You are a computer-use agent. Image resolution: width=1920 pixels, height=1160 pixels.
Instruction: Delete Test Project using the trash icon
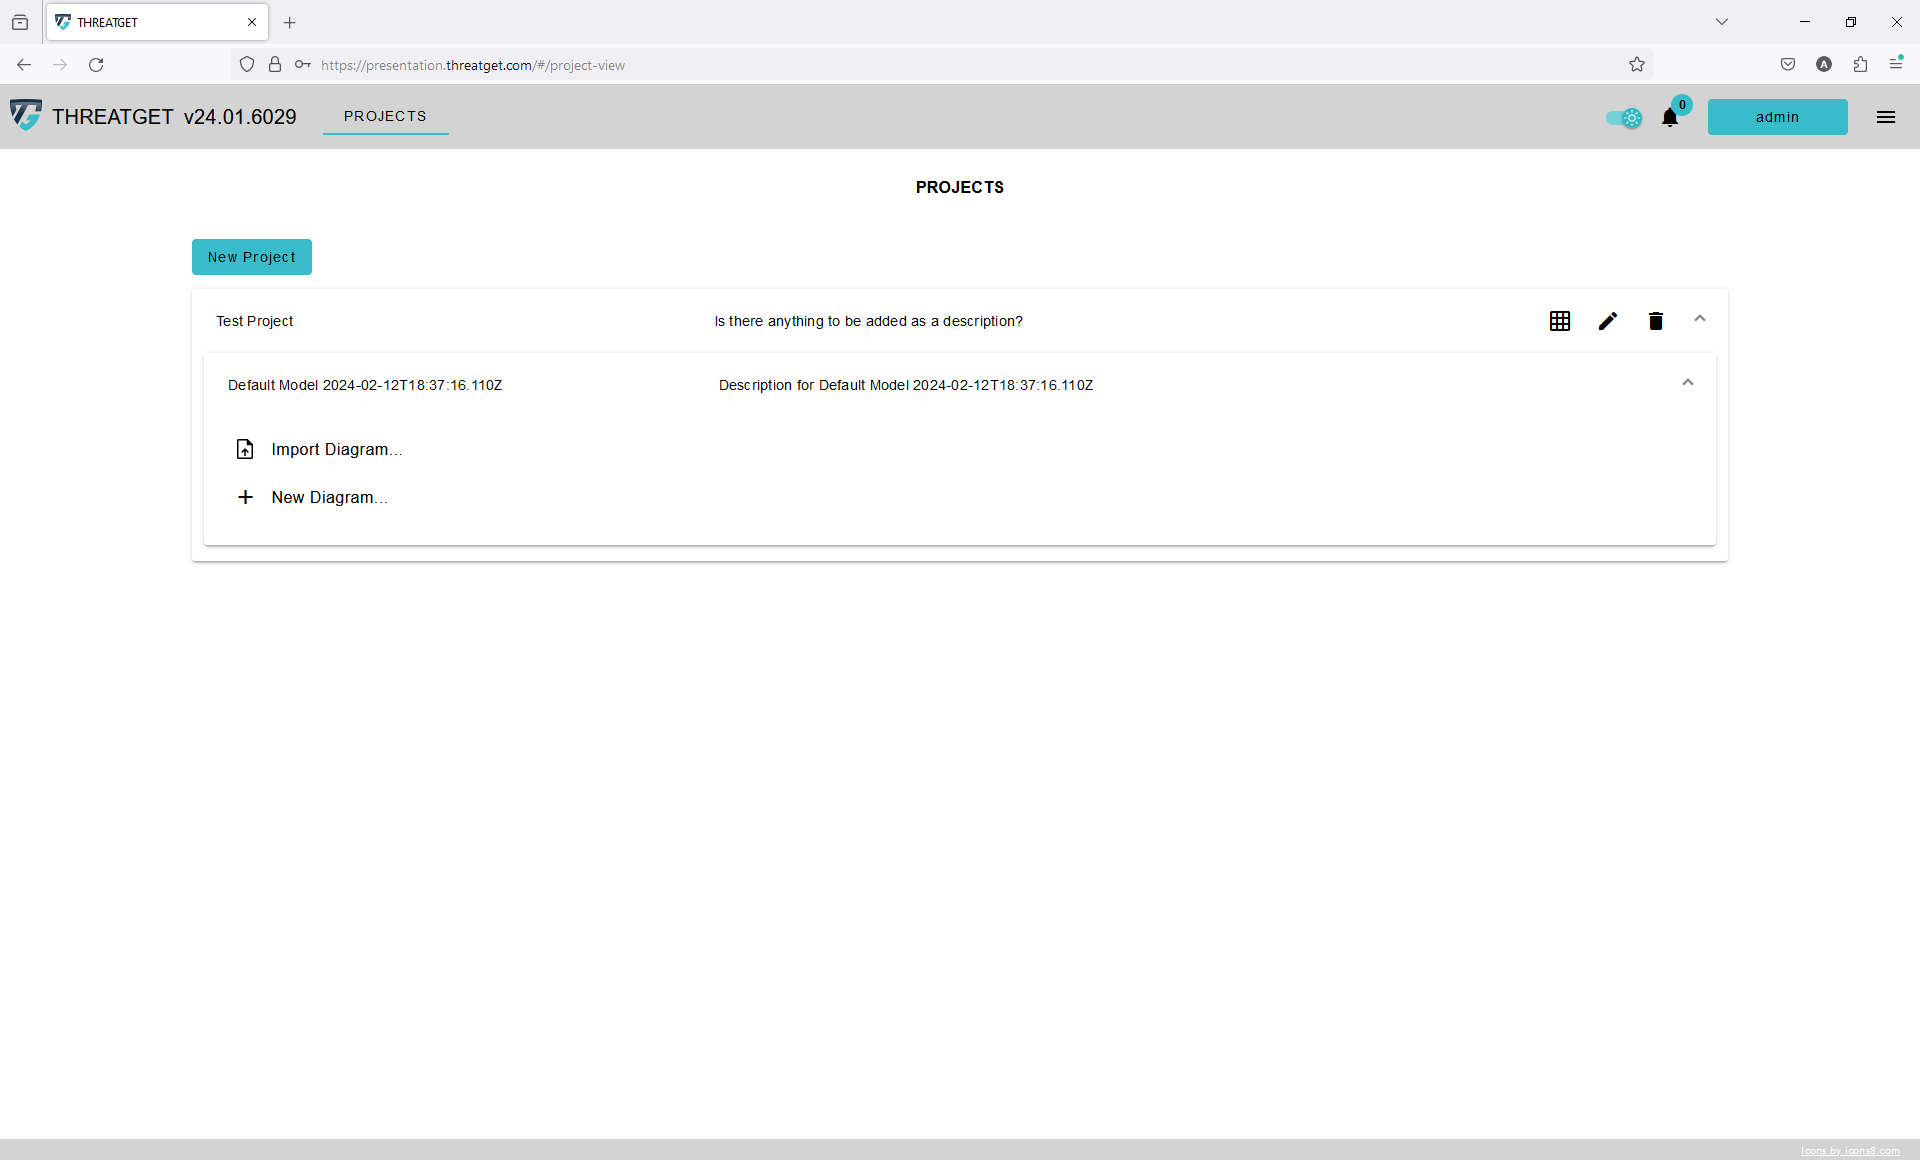(1655, 321)
